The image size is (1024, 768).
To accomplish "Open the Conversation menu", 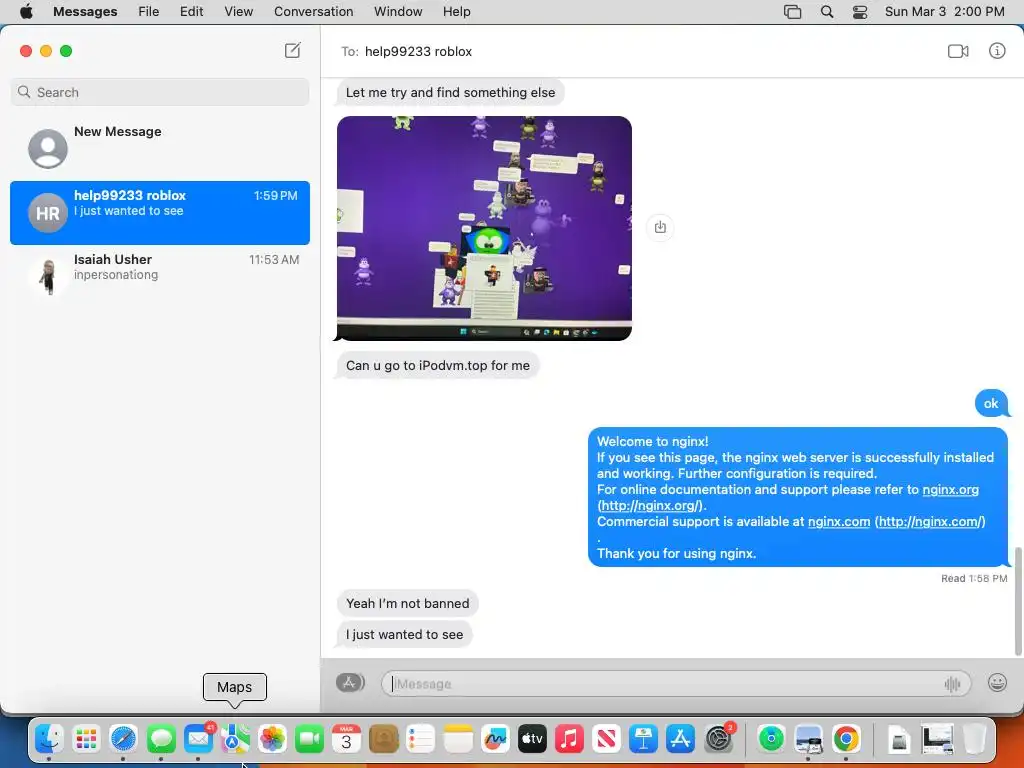I will [313, 12].
